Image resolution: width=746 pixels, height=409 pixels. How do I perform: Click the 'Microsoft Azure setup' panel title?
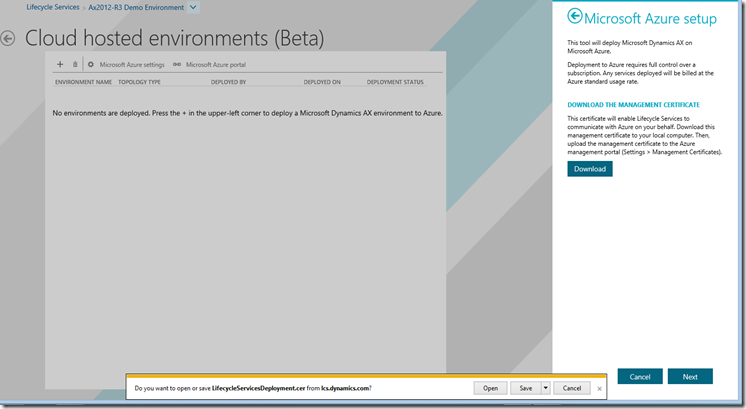click(x=650, y=19)
